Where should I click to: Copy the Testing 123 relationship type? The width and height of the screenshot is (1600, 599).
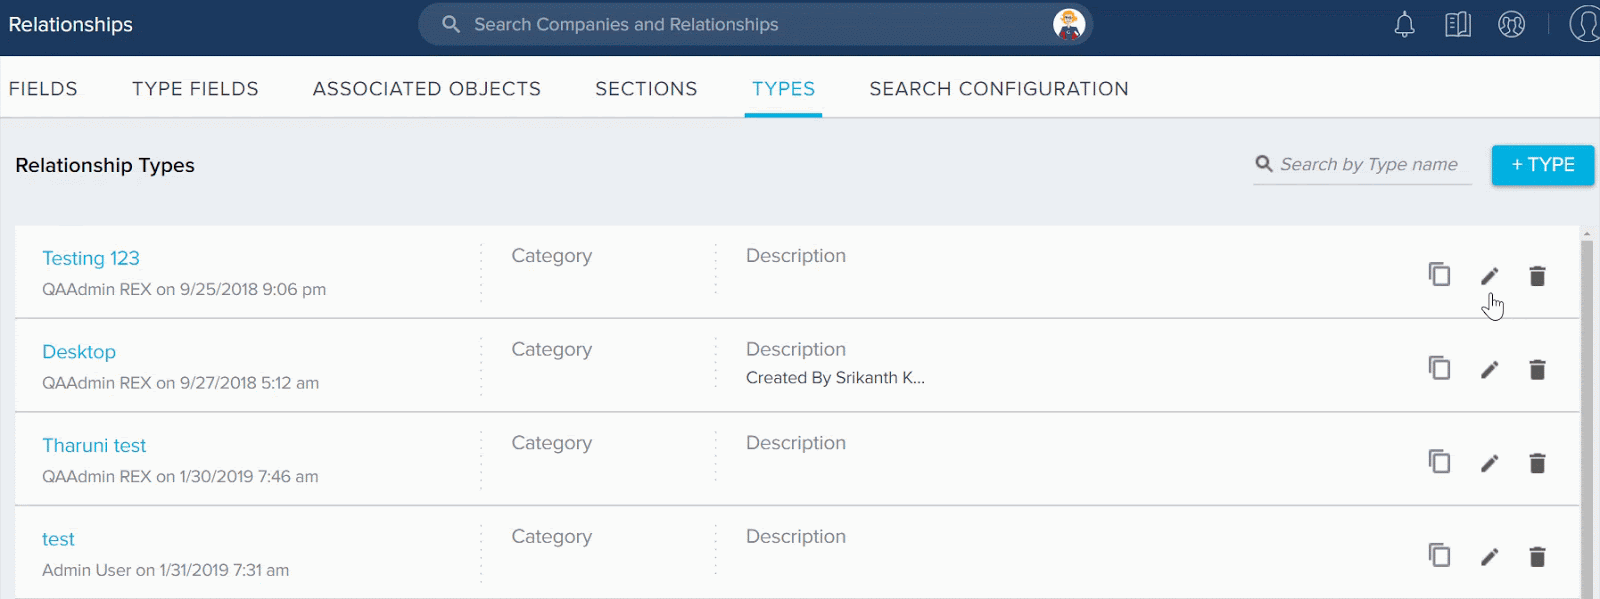coord(1439,274)
